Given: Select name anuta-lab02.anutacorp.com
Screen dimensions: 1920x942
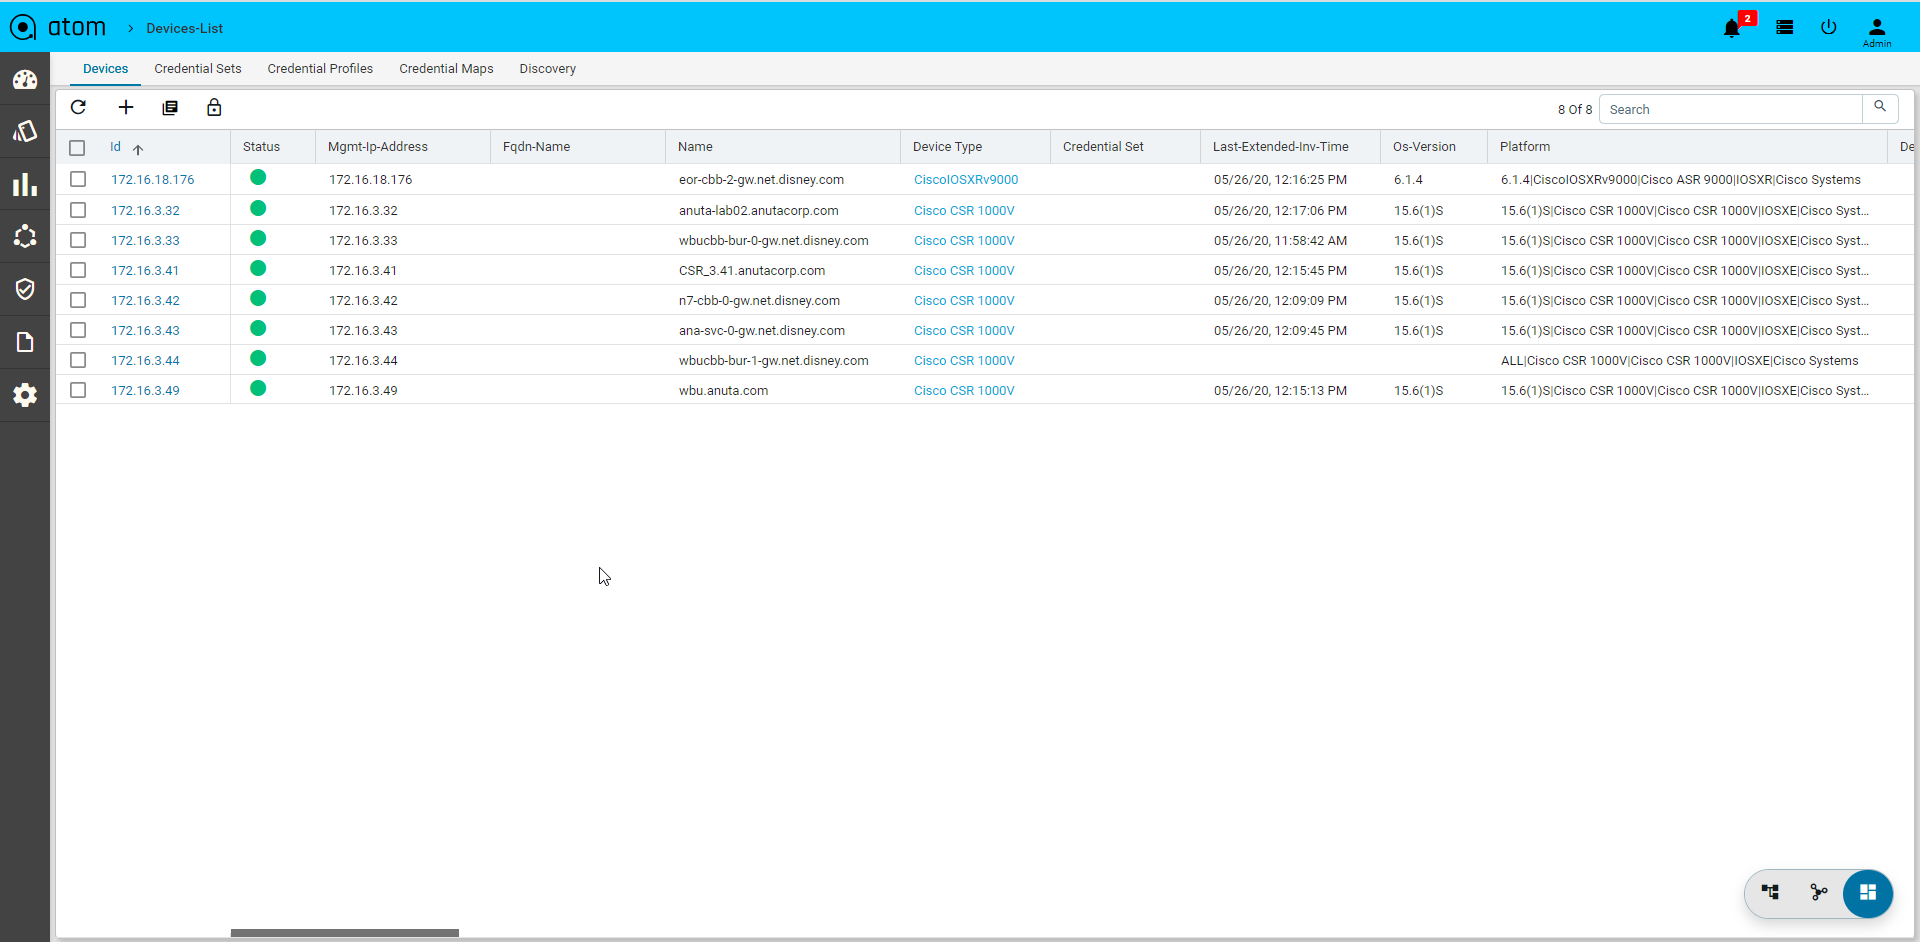Looking at the screenshot, I should 759,211.
